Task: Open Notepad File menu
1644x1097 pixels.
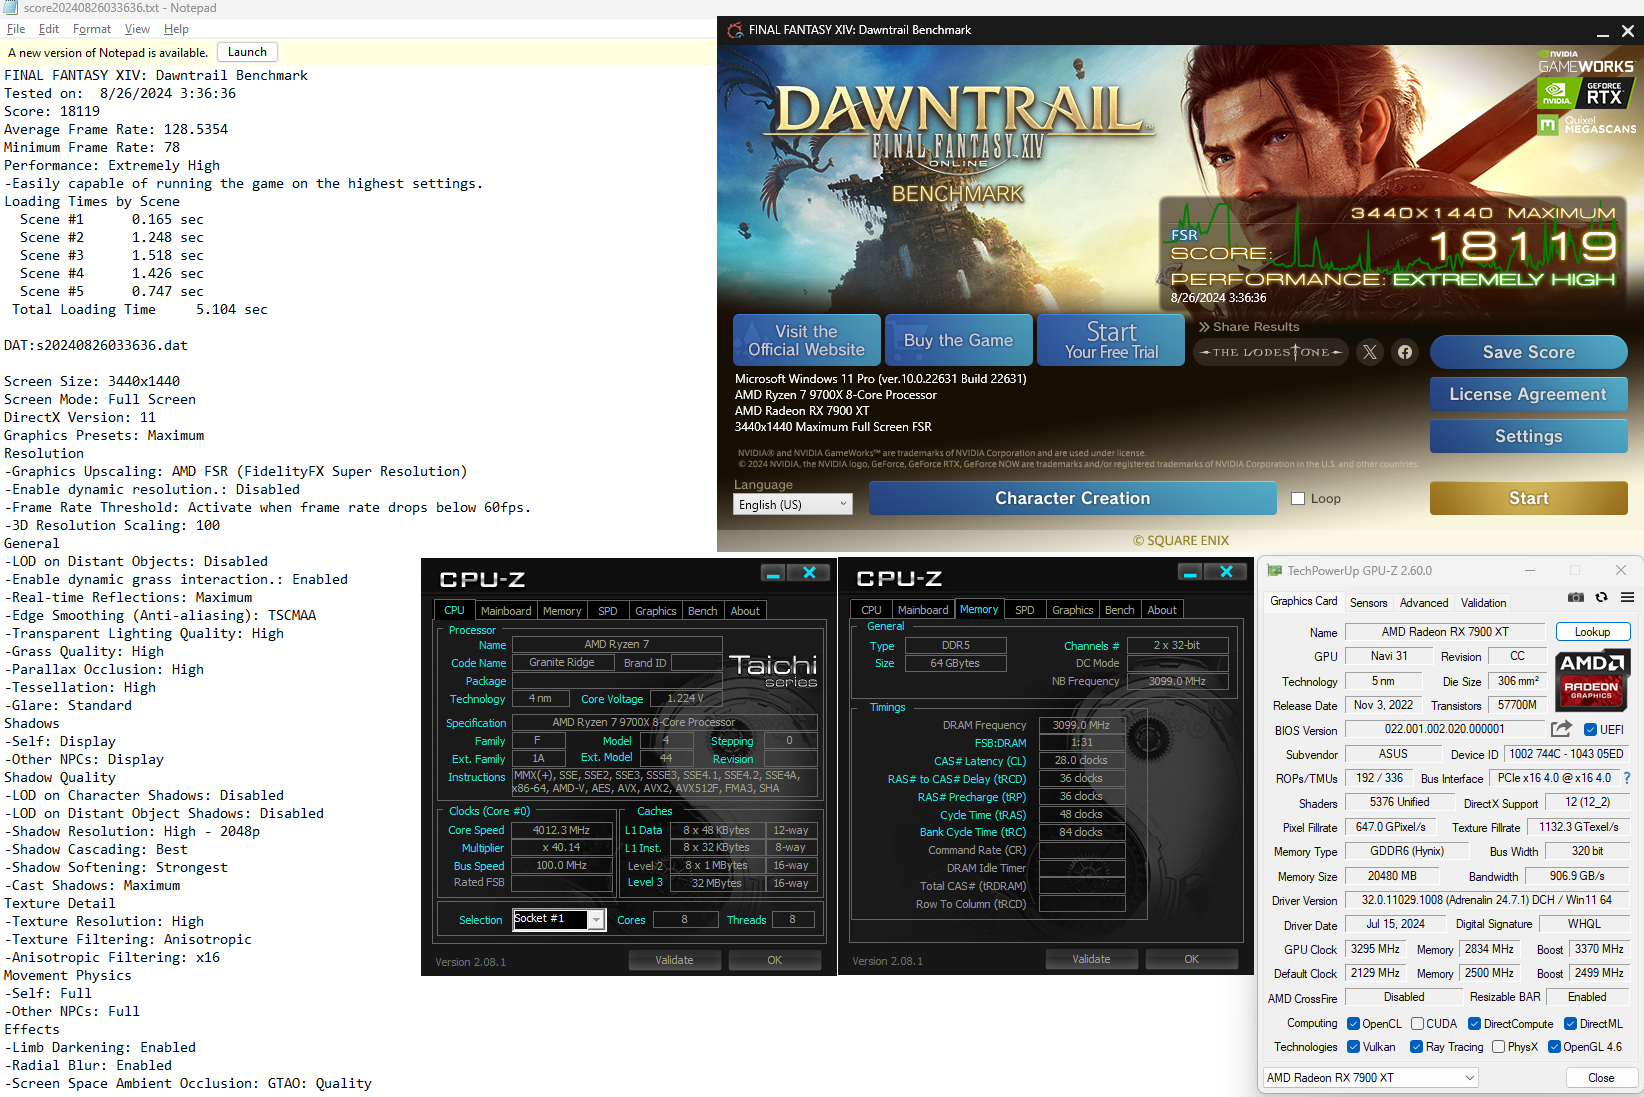Action: (x=16, y=29)
